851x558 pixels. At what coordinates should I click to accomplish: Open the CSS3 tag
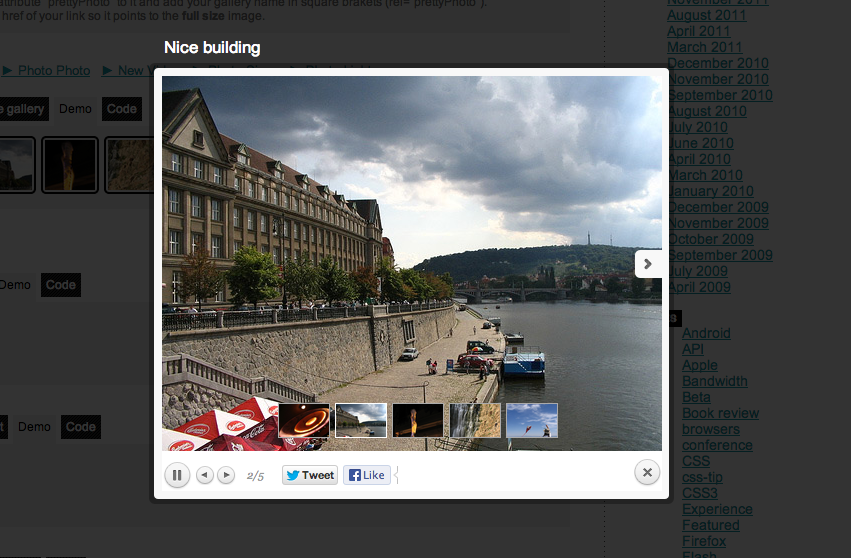(x=700, y=493)
